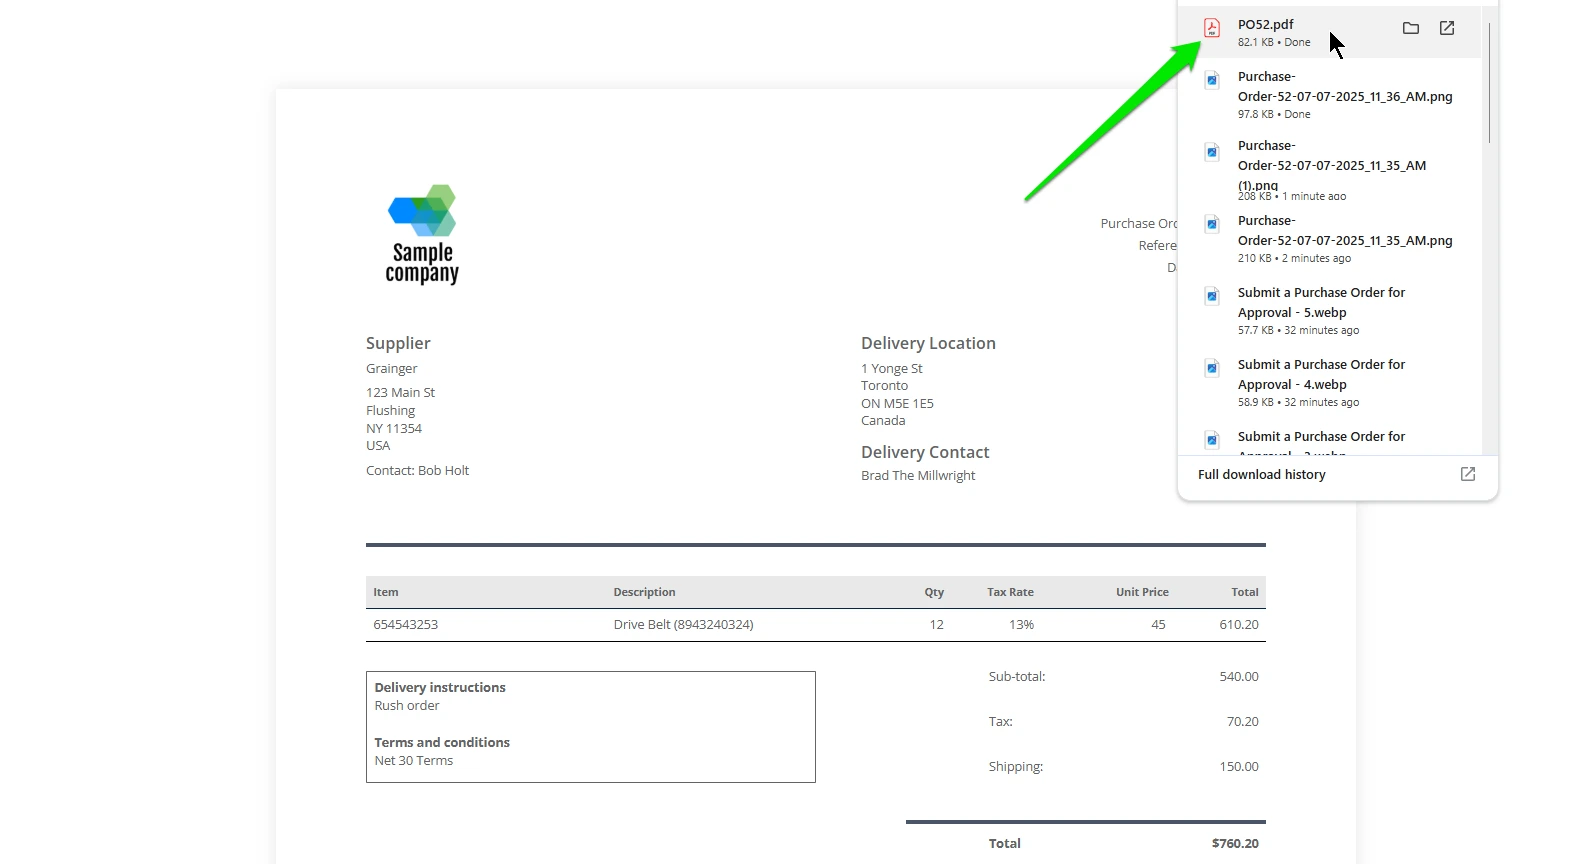The width and height of the screenshot is (1586, 864).
Task: Click the Qty column header
Action: click(934, 592)
